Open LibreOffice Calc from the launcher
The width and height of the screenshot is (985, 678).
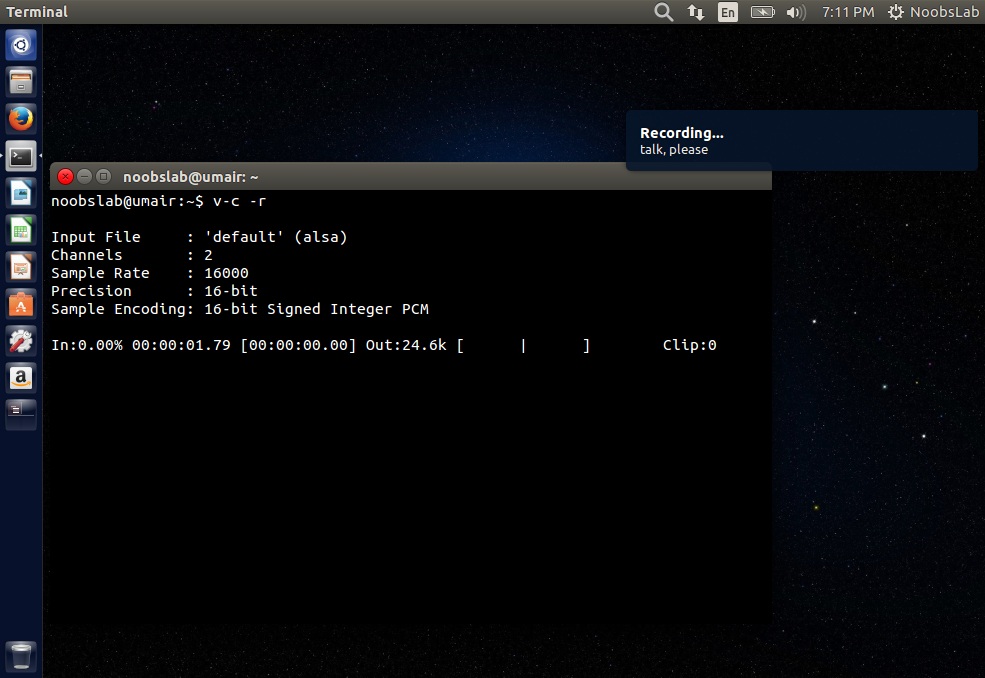(21, 230)
